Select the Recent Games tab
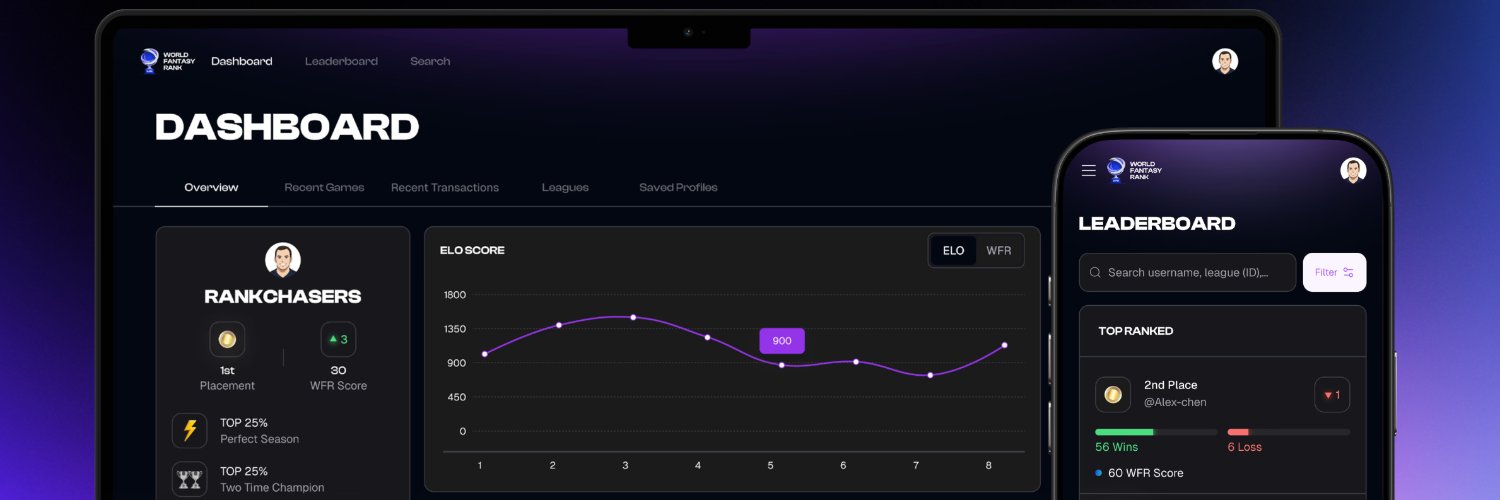The width and height of the screenshot is (1500, 500). [324, 187]
